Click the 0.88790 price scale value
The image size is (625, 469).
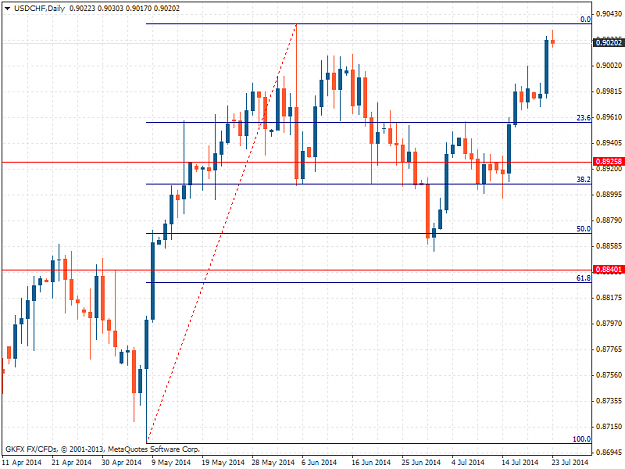pyautogui.click(x=609, y=220)
